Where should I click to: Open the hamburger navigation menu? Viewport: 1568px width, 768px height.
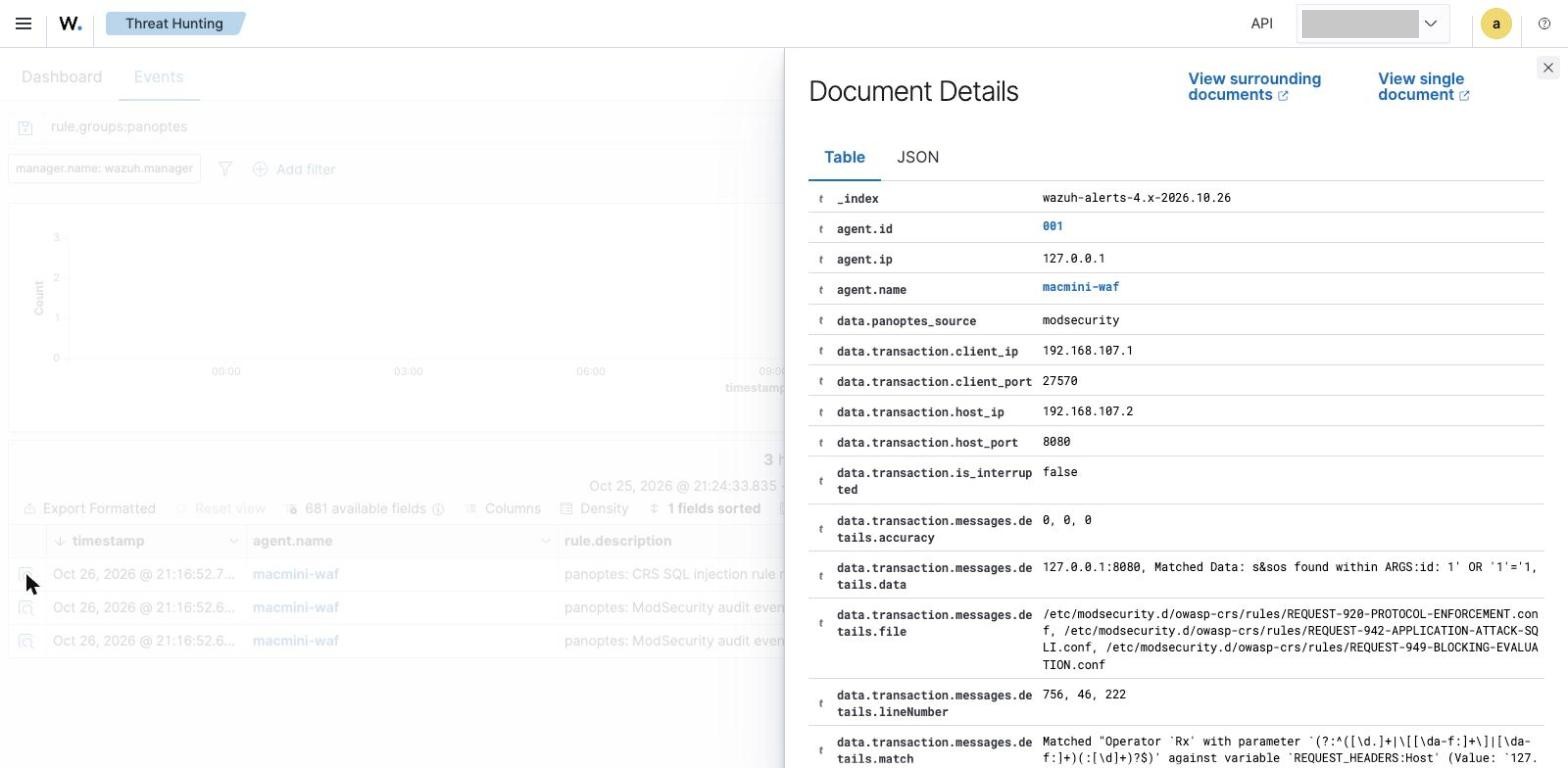[x=23, y=23]
